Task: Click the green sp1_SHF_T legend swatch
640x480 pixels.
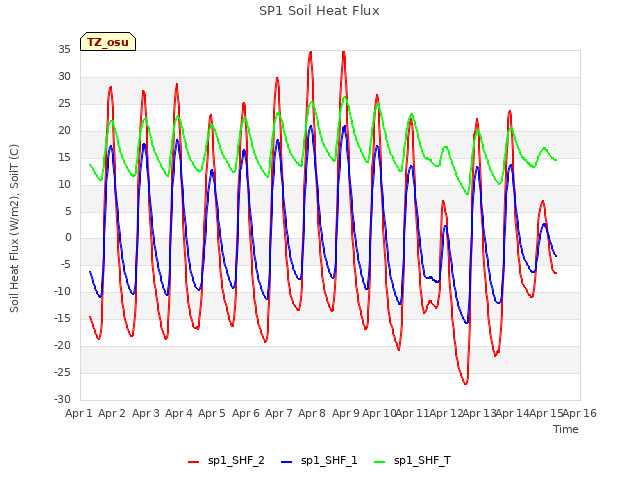Action: 380,462
